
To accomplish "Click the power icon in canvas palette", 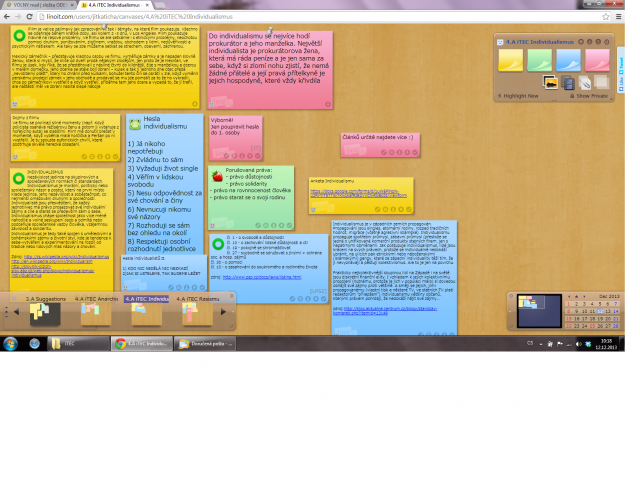I will 607,42.
